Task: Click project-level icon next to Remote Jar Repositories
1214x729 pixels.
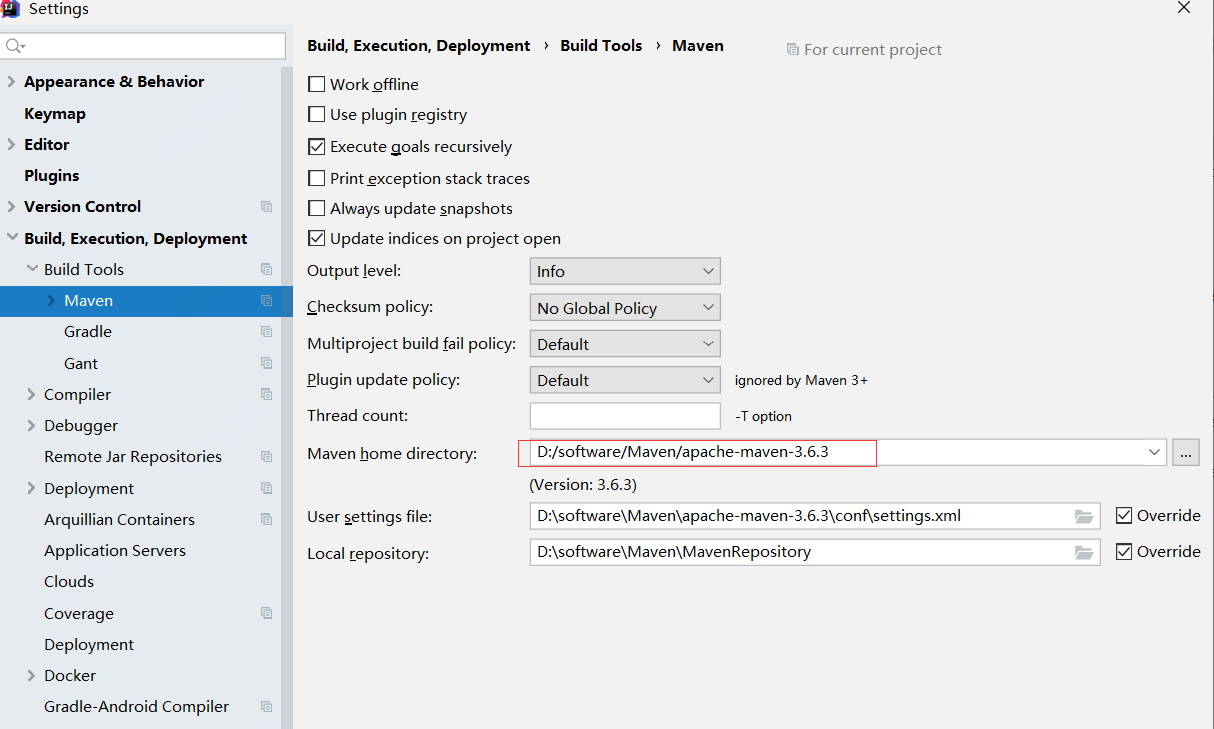Action: click(266, 456)
